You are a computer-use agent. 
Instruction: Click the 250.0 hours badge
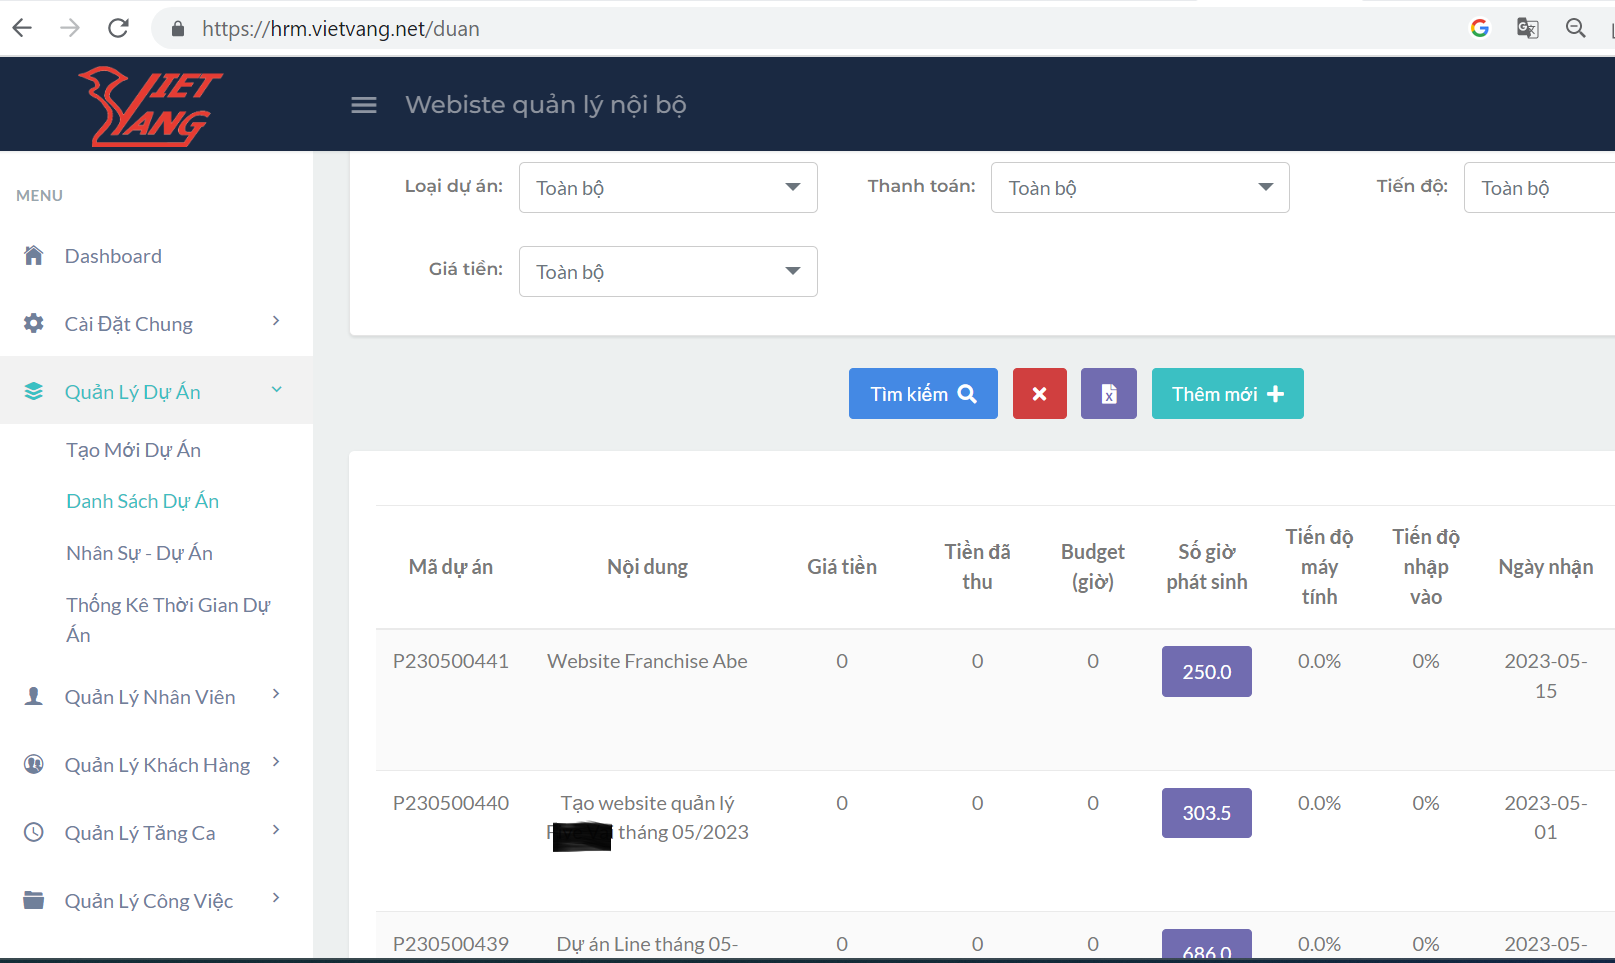[1206, 672]
